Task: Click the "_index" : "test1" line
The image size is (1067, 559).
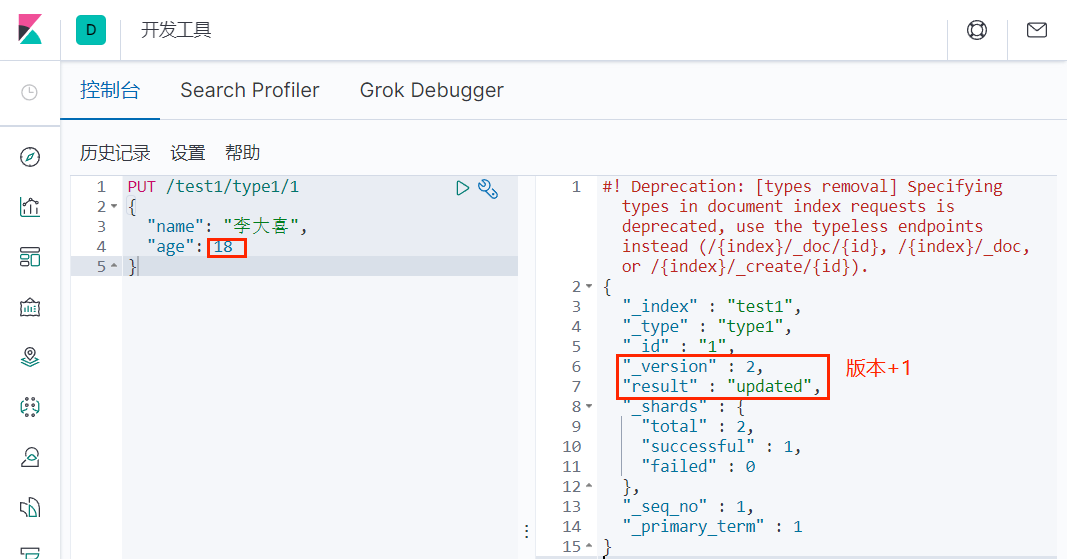Action: pyautogui.click(x=712, y=306)
